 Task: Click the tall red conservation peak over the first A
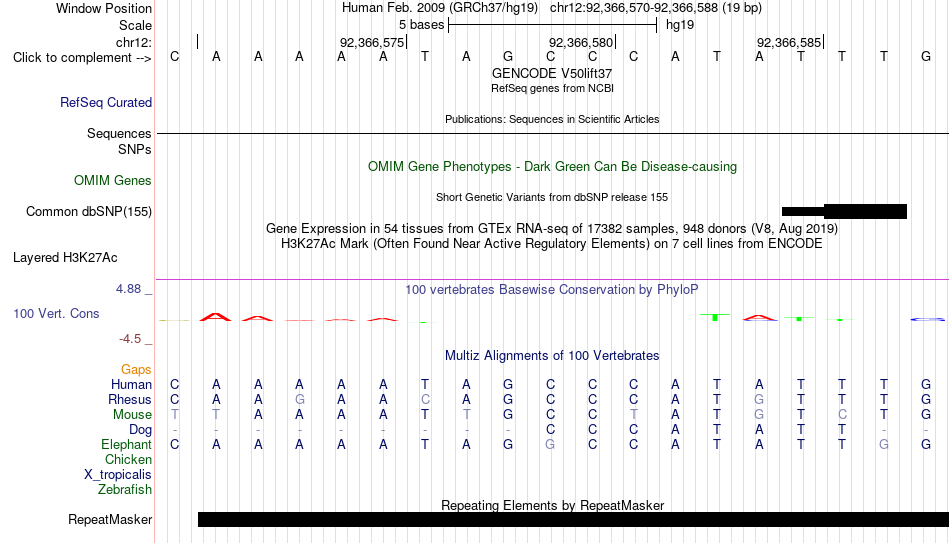tap(216, 316)
